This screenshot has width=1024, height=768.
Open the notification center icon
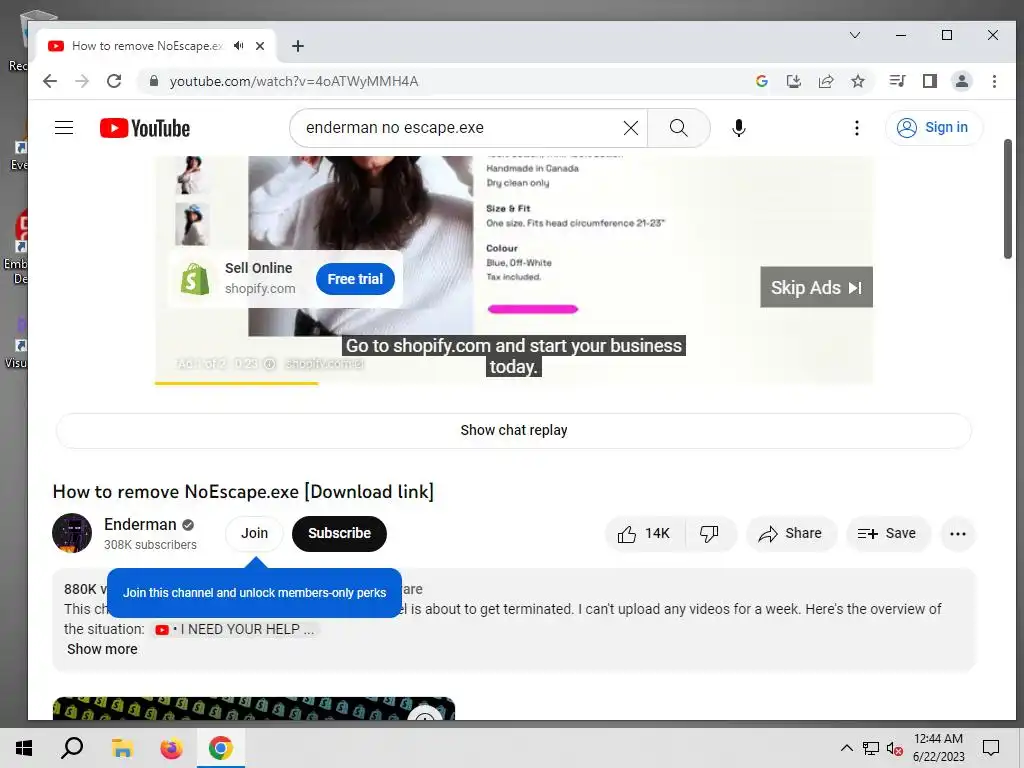tap(991, 748)
